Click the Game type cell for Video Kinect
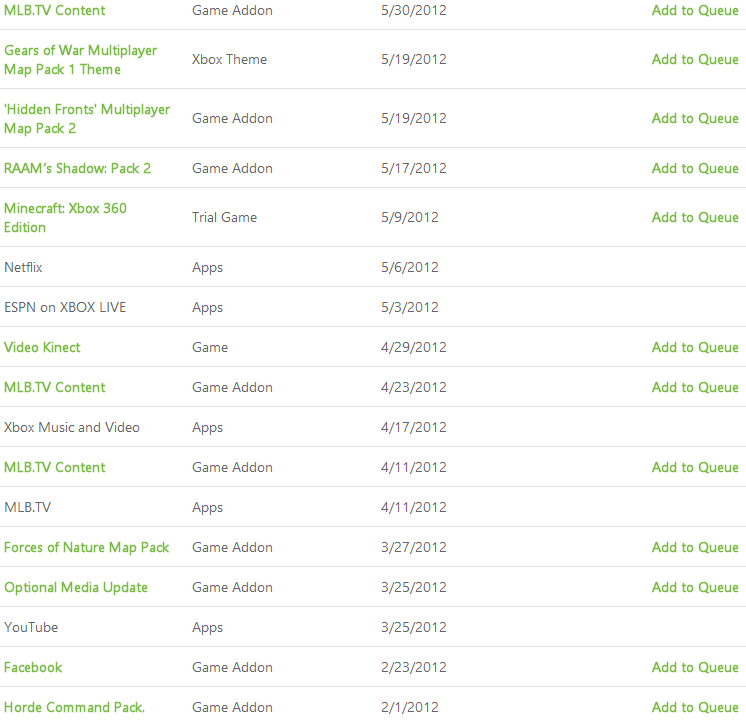Screen dimensions: 746x722 click(x=210, y=347)
